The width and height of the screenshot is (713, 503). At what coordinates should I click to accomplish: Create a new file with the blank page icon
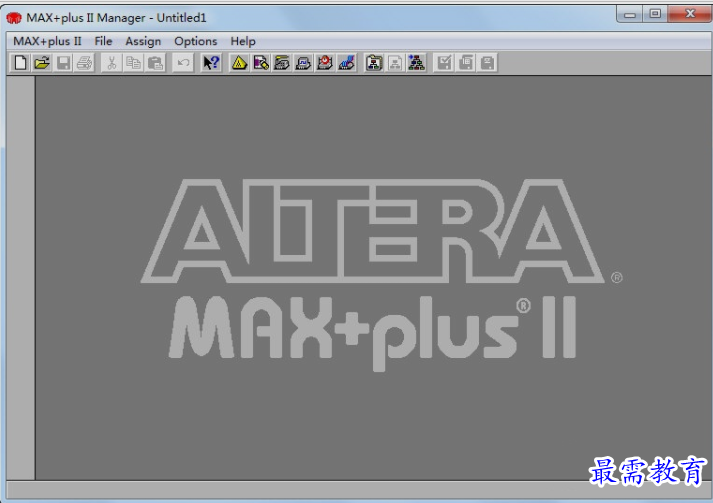20,63
